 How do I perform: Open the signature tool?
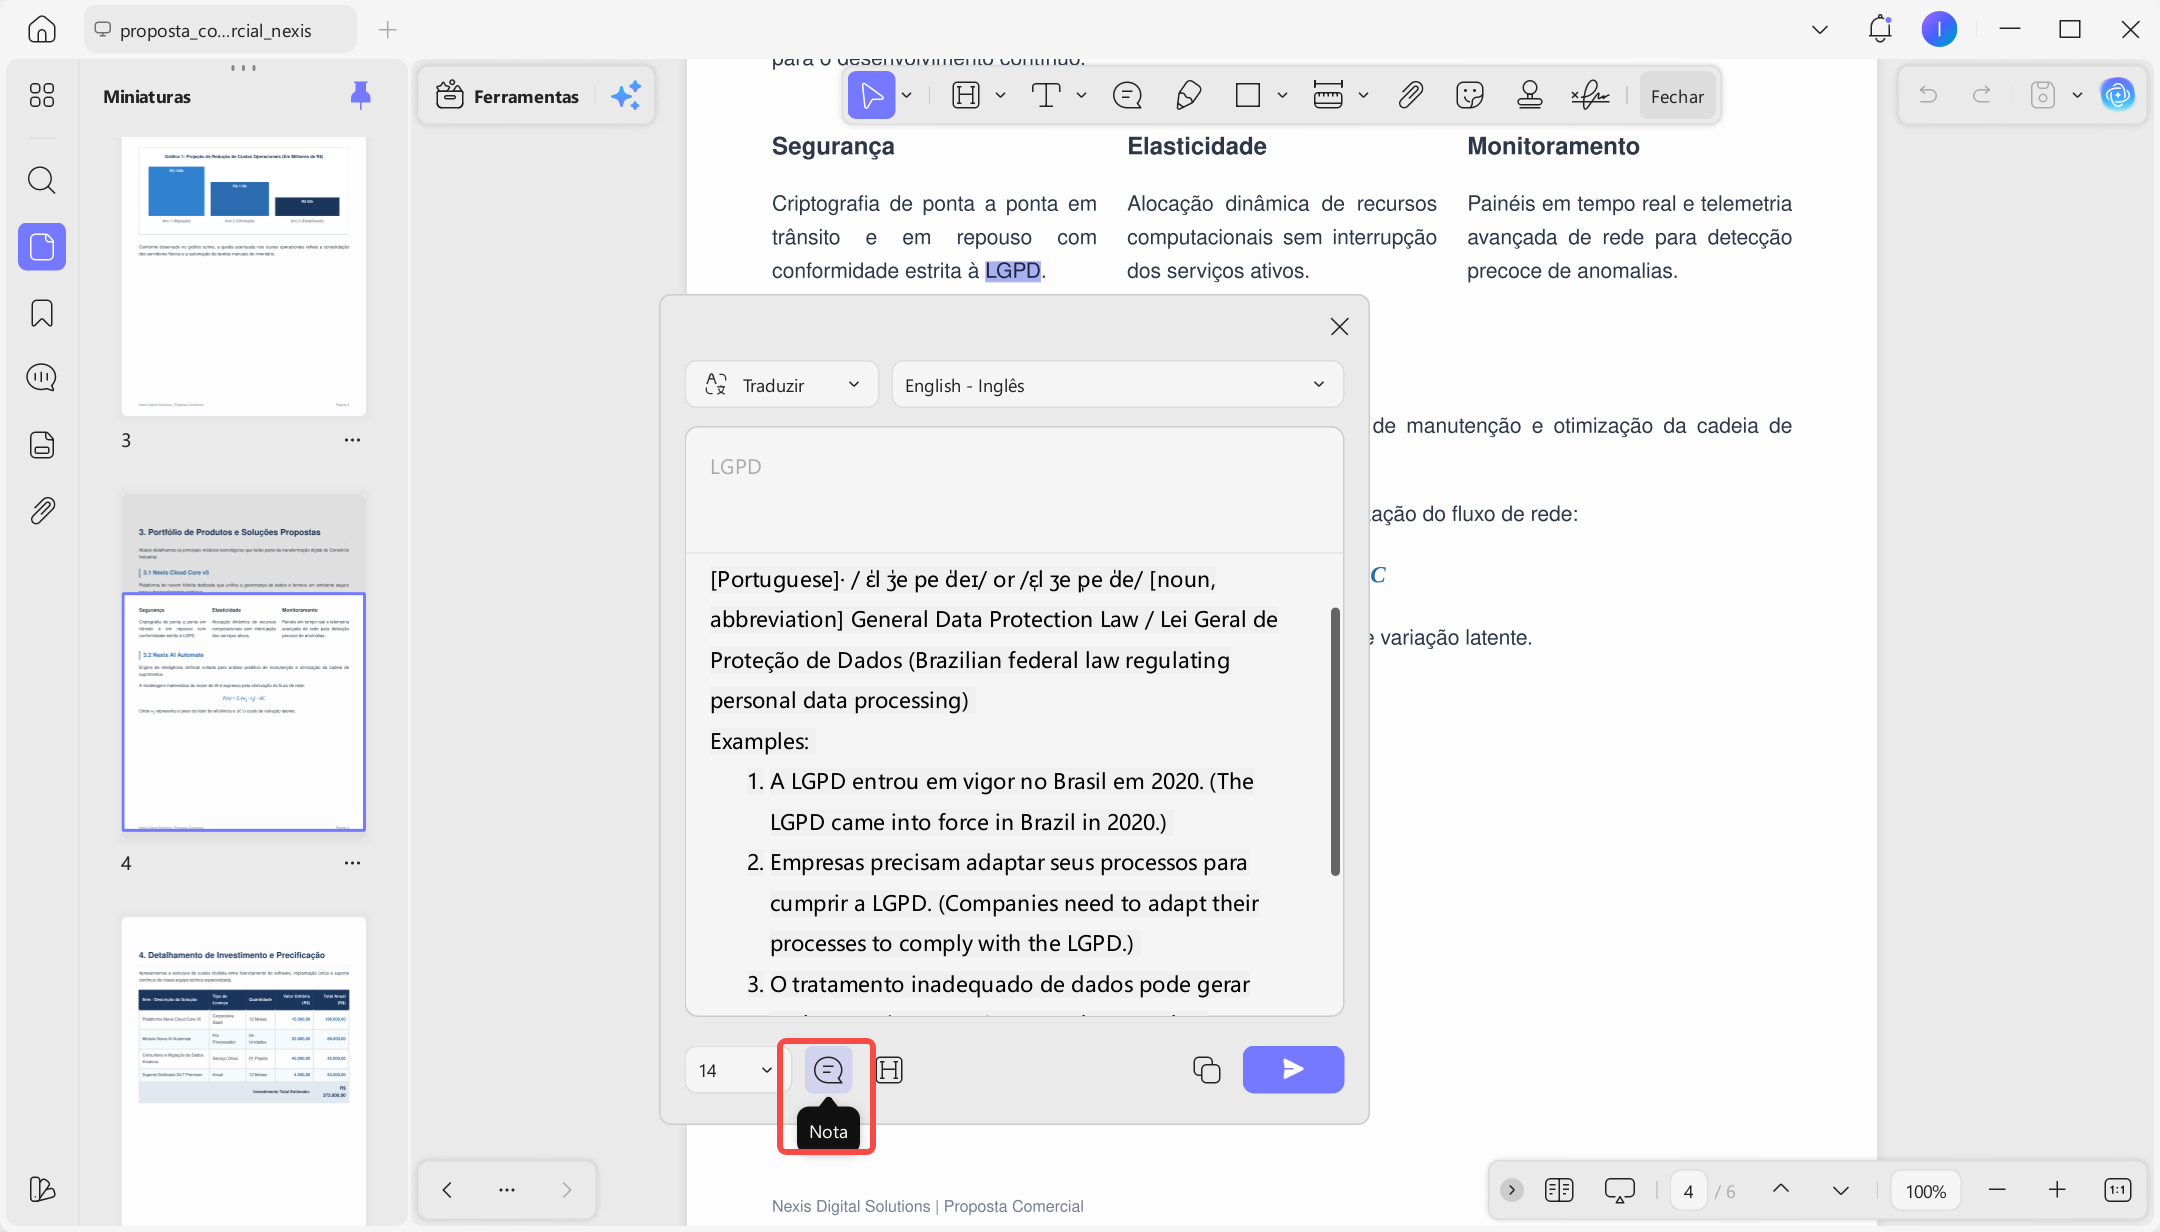click(1590, 96)
